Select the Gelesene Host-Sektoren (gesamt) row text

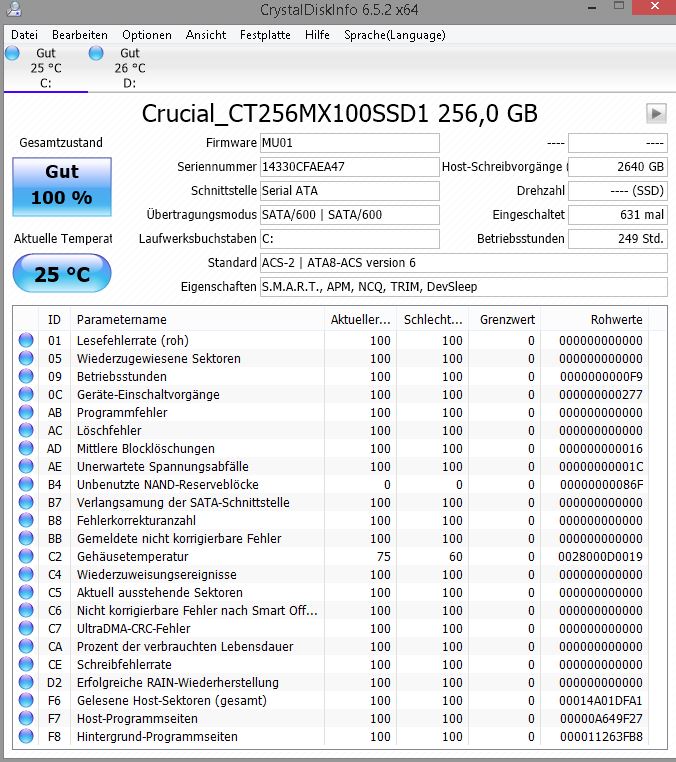click(172, 700)
